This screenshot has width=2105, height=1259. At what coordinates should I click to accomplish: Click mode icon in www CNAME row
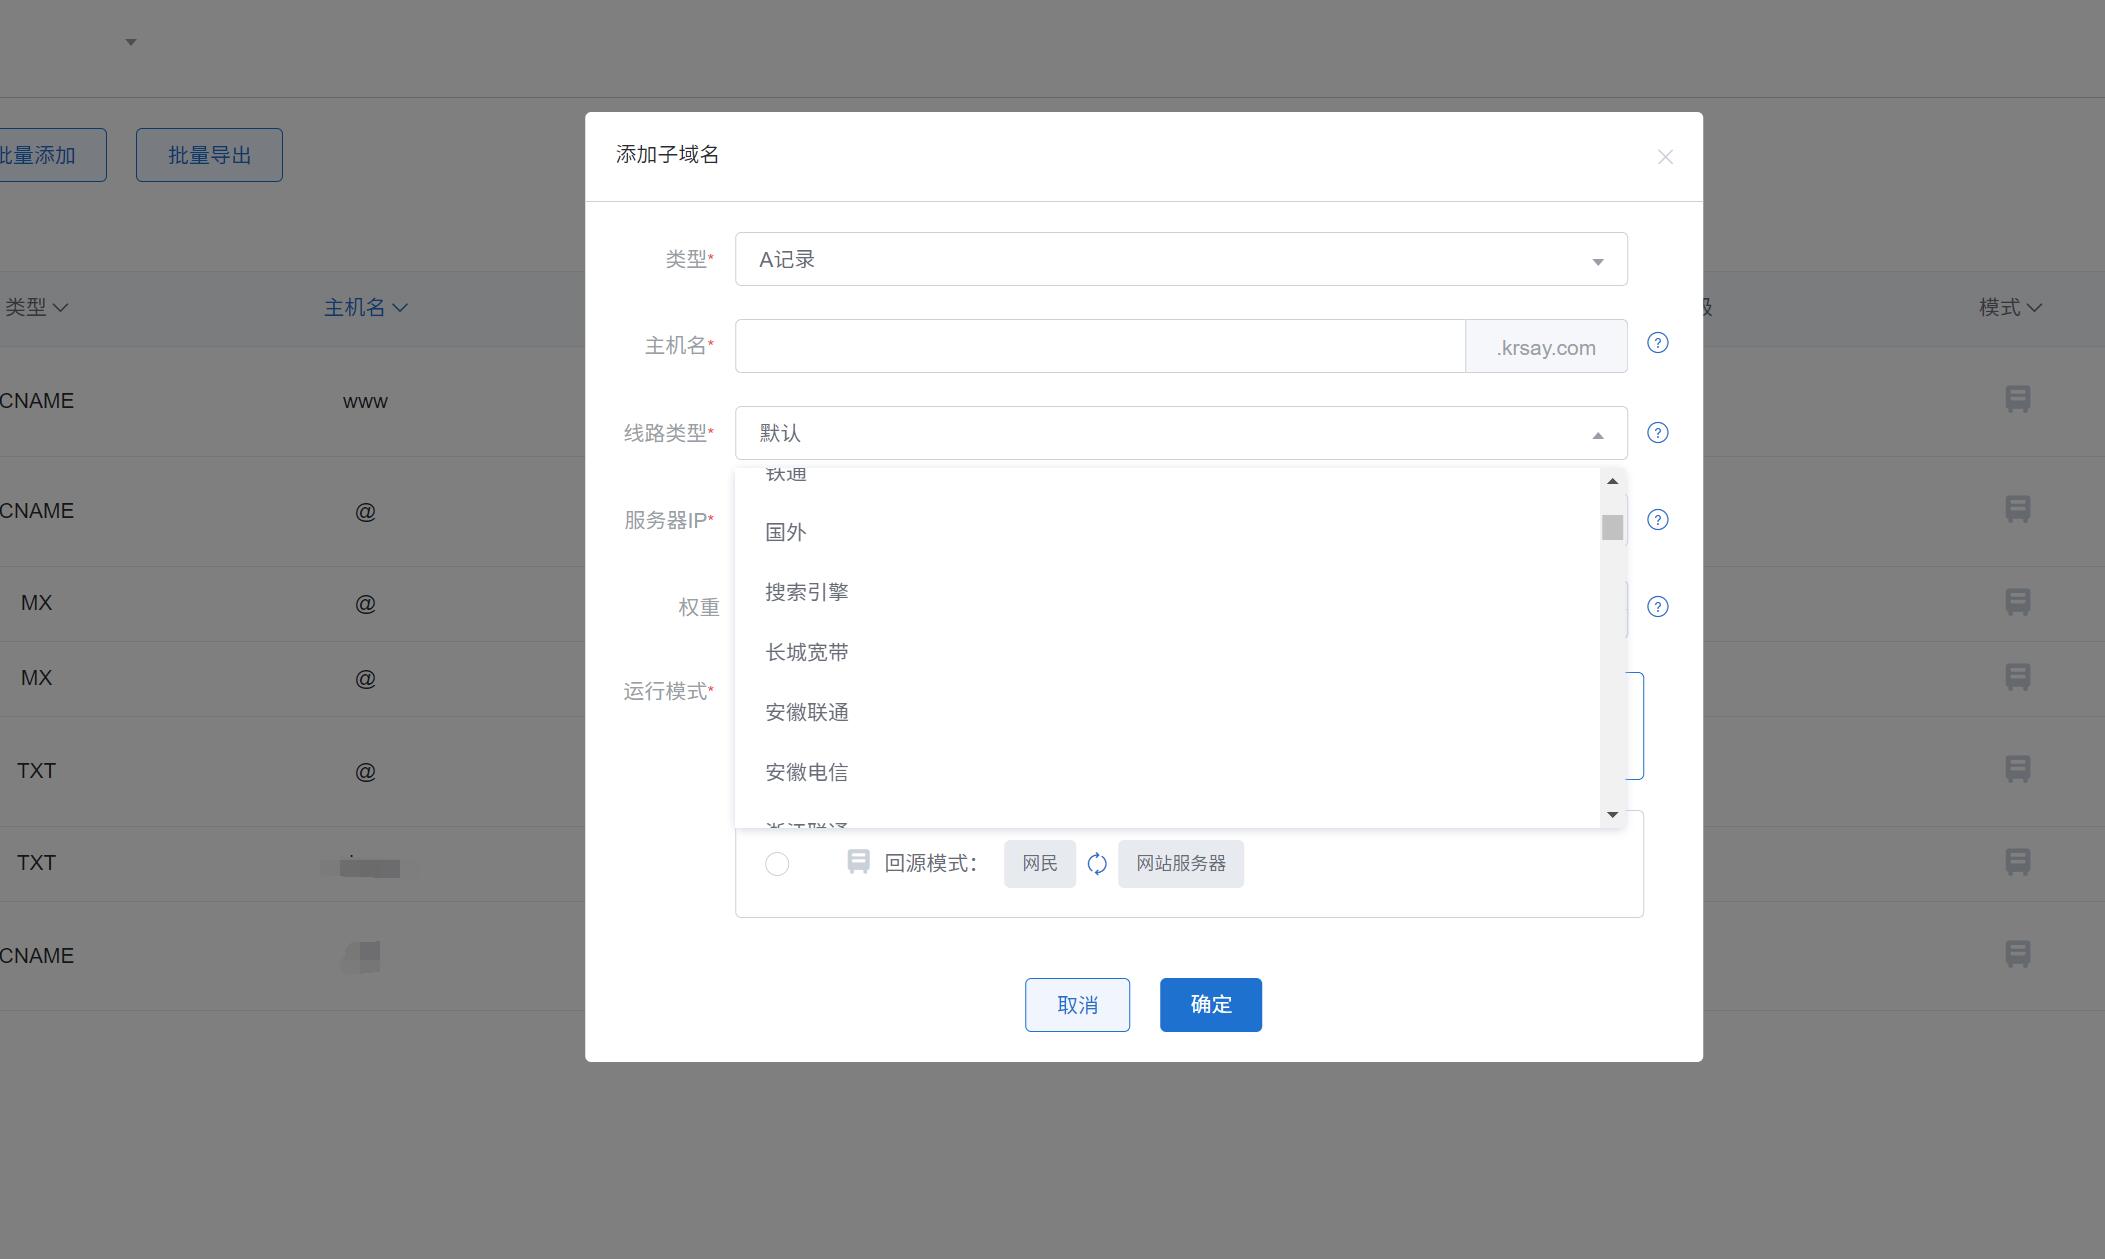[2018, 399]
